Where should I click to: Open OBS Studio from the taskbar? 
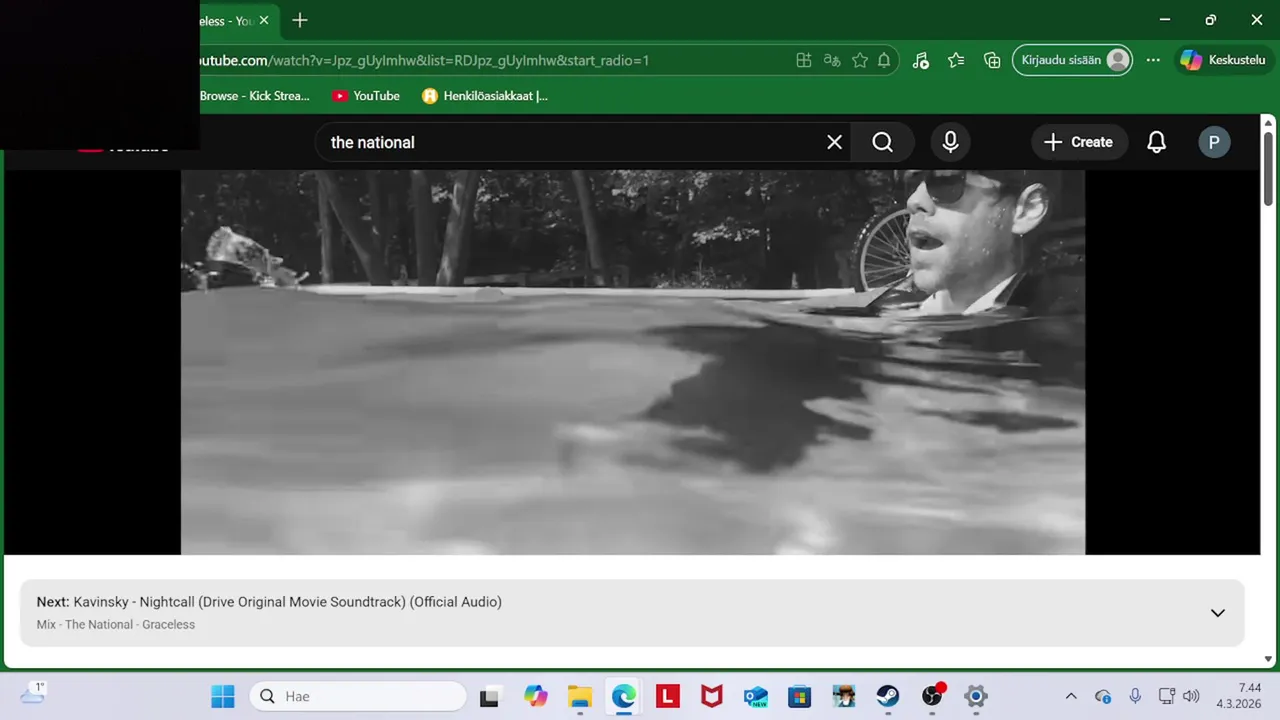pyautogui.click(x=932, y=696)
